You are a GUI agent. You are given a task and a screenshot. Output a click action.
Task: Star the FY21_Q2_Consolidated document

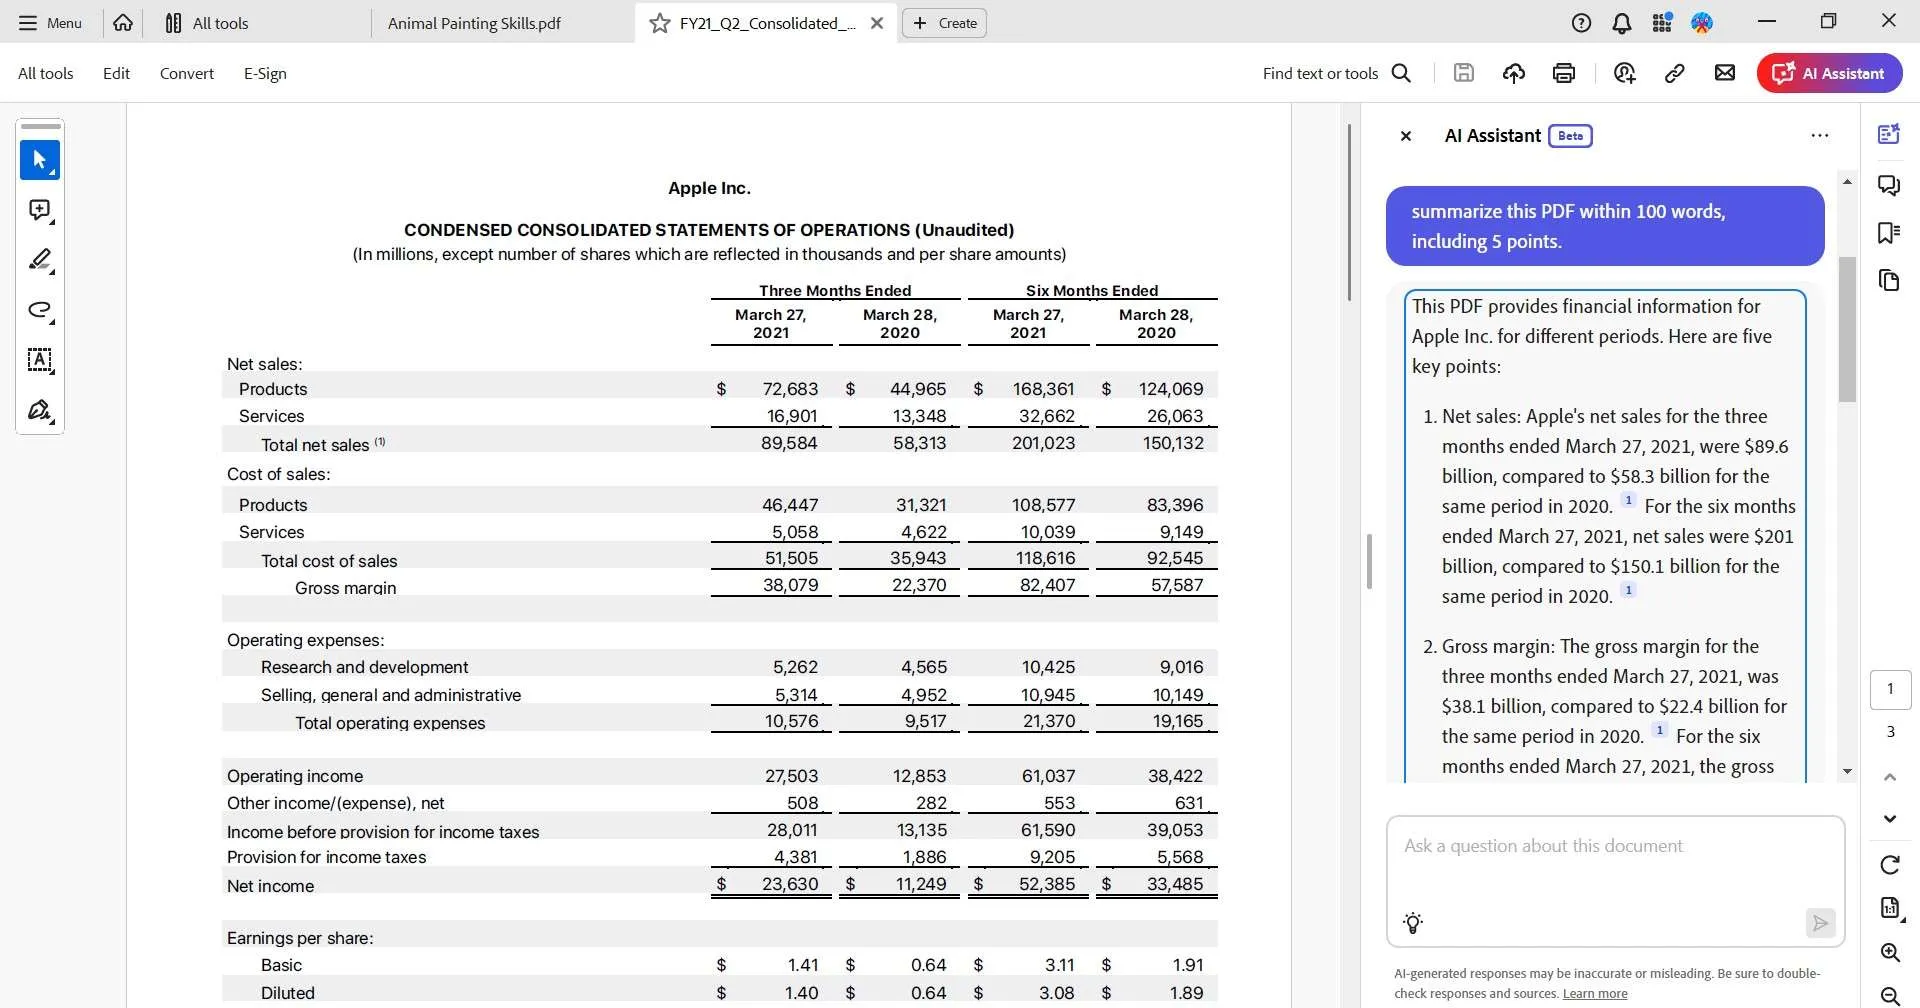tap(659, 23)
